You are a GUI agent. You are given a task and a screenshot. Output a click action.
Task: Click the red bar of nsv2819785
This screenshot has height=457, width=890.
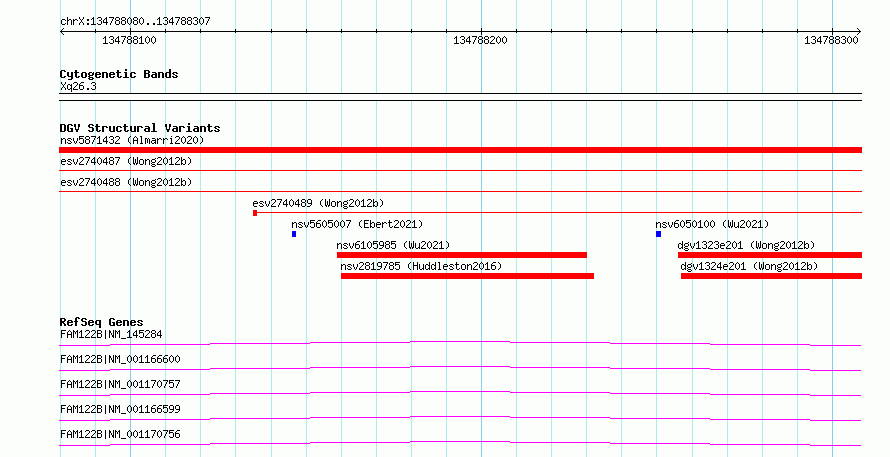click(x=467, y=276)
